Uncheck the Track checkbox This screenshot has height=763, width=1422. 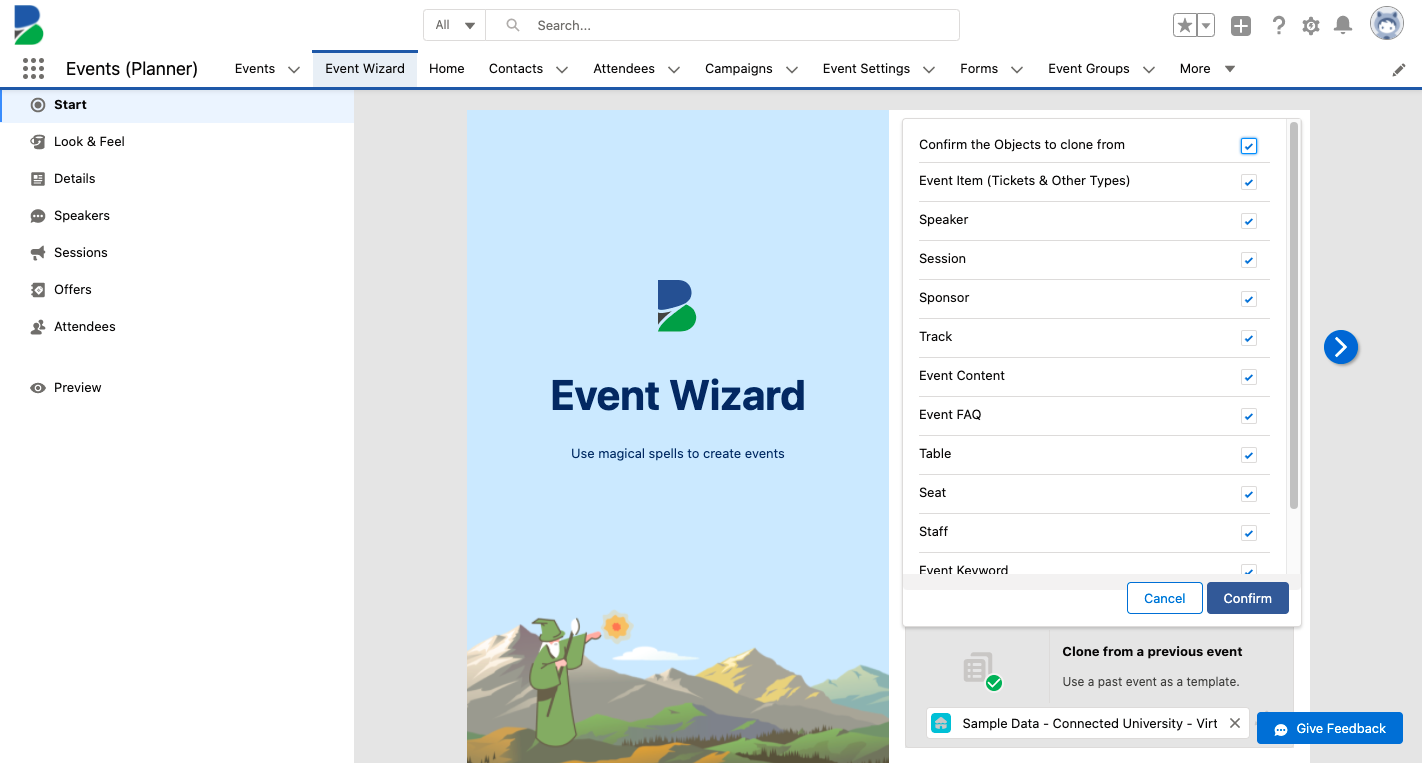(1249, 338)
